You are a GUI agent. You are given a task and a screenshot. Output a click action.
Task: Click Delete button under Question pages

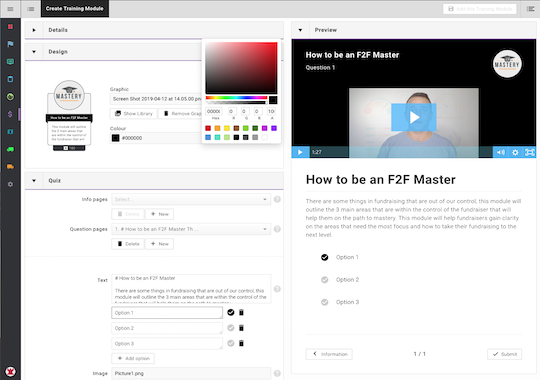(128, 244)
